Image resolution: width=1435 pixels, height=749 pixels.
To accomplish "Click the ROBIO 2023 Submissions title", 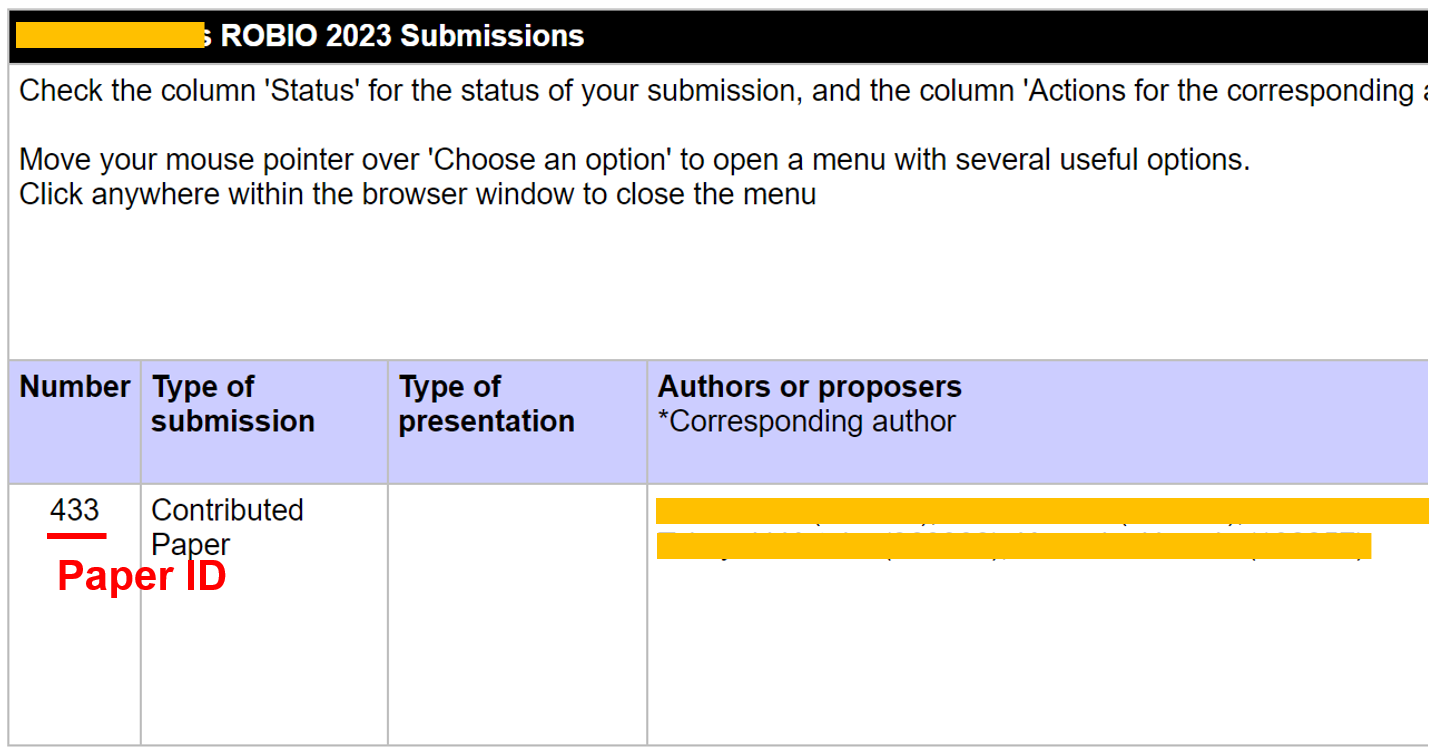I will [402, 37].
